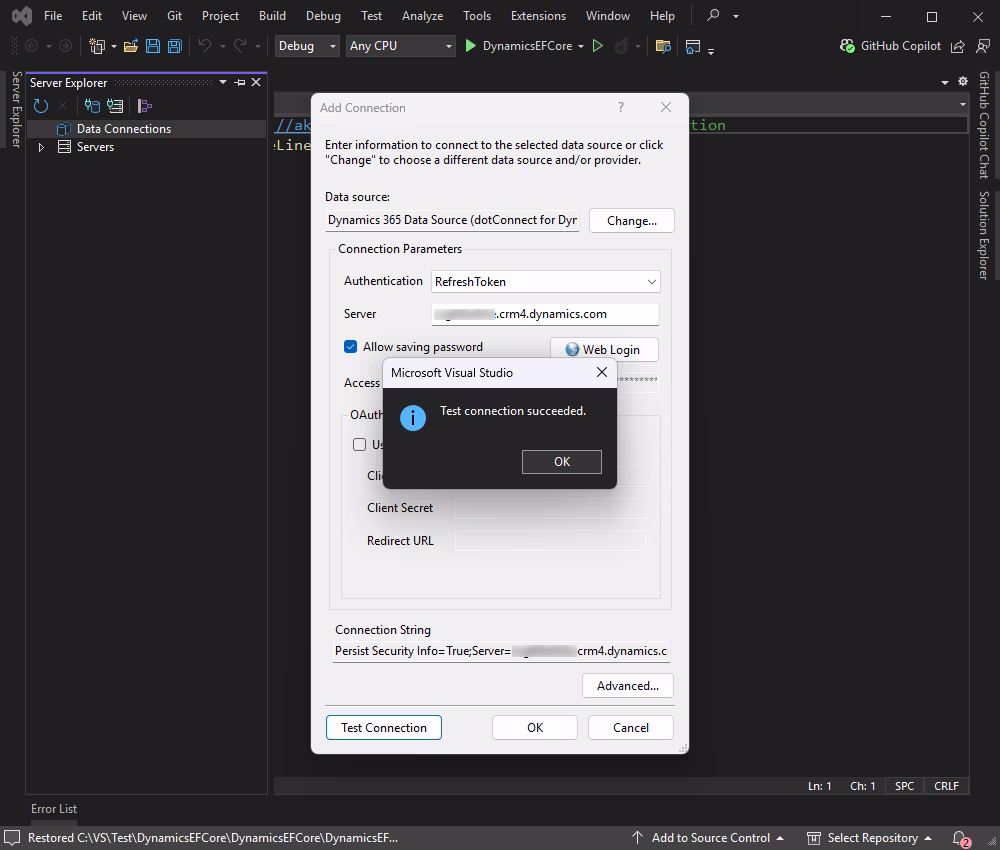This screenshot has width=1000, height=850.
Task: Open the Authentication dropdown showing RefreshToken
Action: point(545,282)
